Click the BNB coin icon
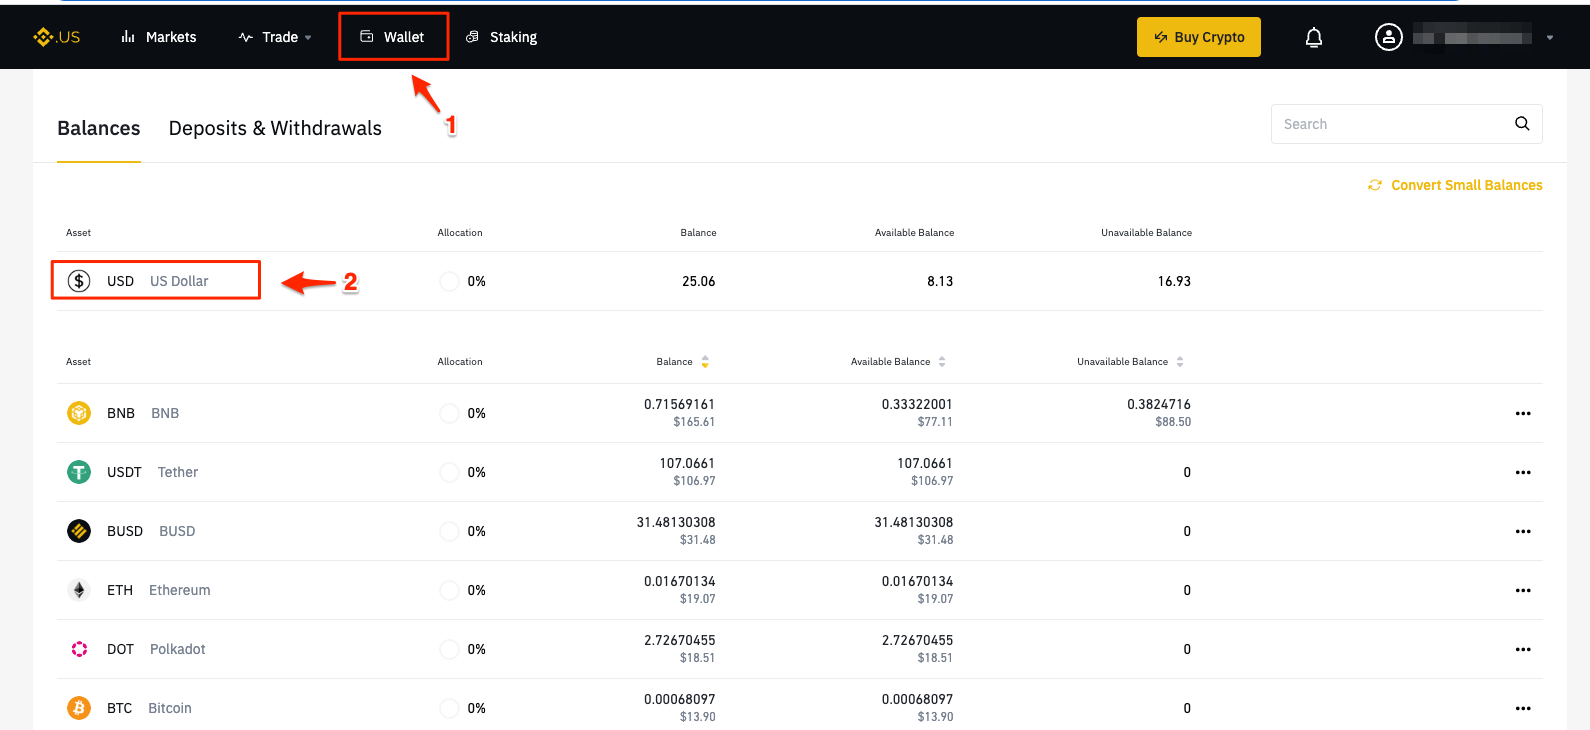1590x730 pixels. pyautogui.click(x=79, y=413)
